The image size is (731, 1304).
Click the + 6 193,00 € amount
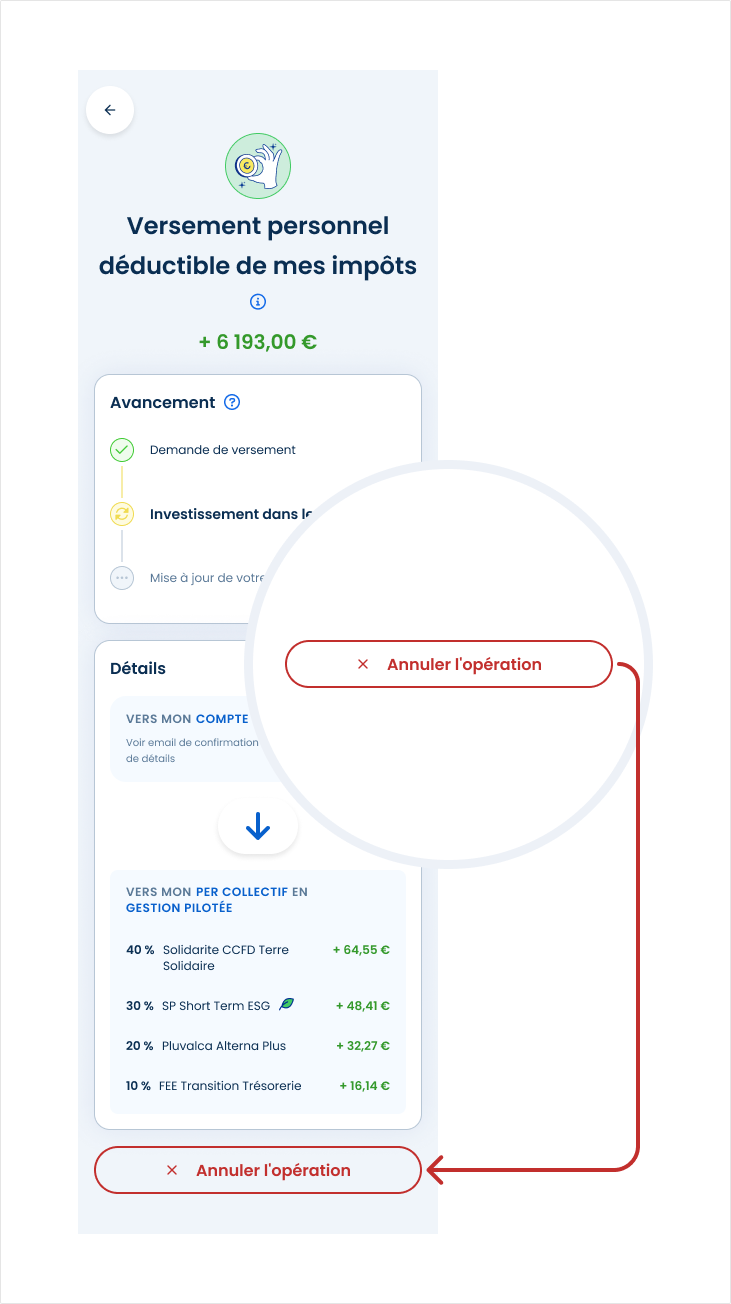coord(258,342)
